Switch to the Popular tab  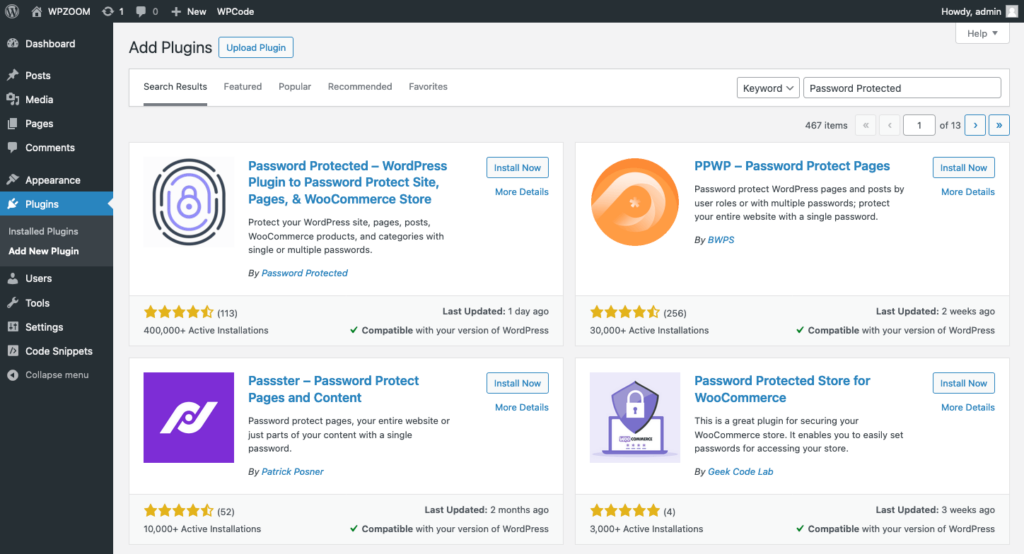tap(295, 86)
